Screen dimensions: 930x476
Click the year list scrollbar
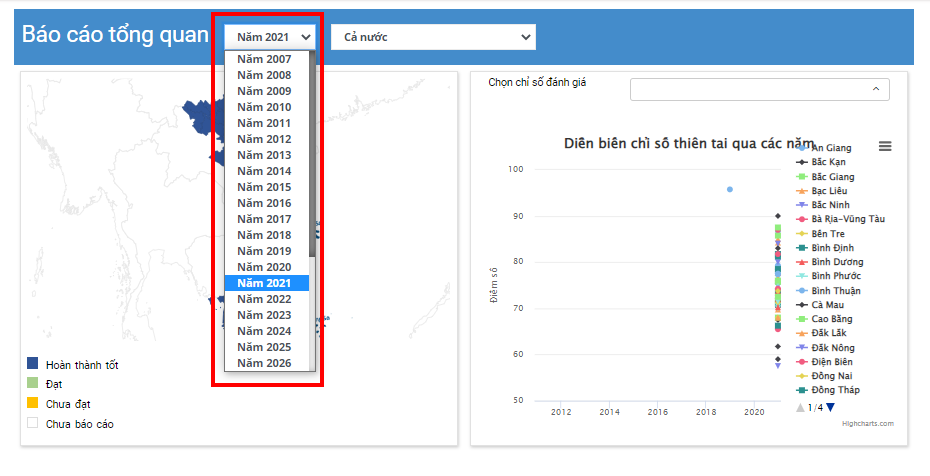point(312,150)
